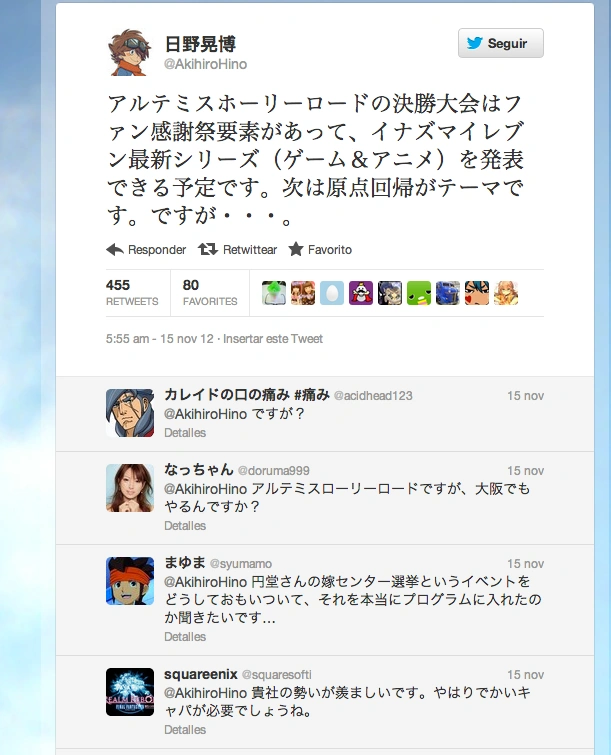The width and height of the screenshot is (611, 755).
Task: Expand Detalles under acidhead123 reply
Action: click(185, 432)
